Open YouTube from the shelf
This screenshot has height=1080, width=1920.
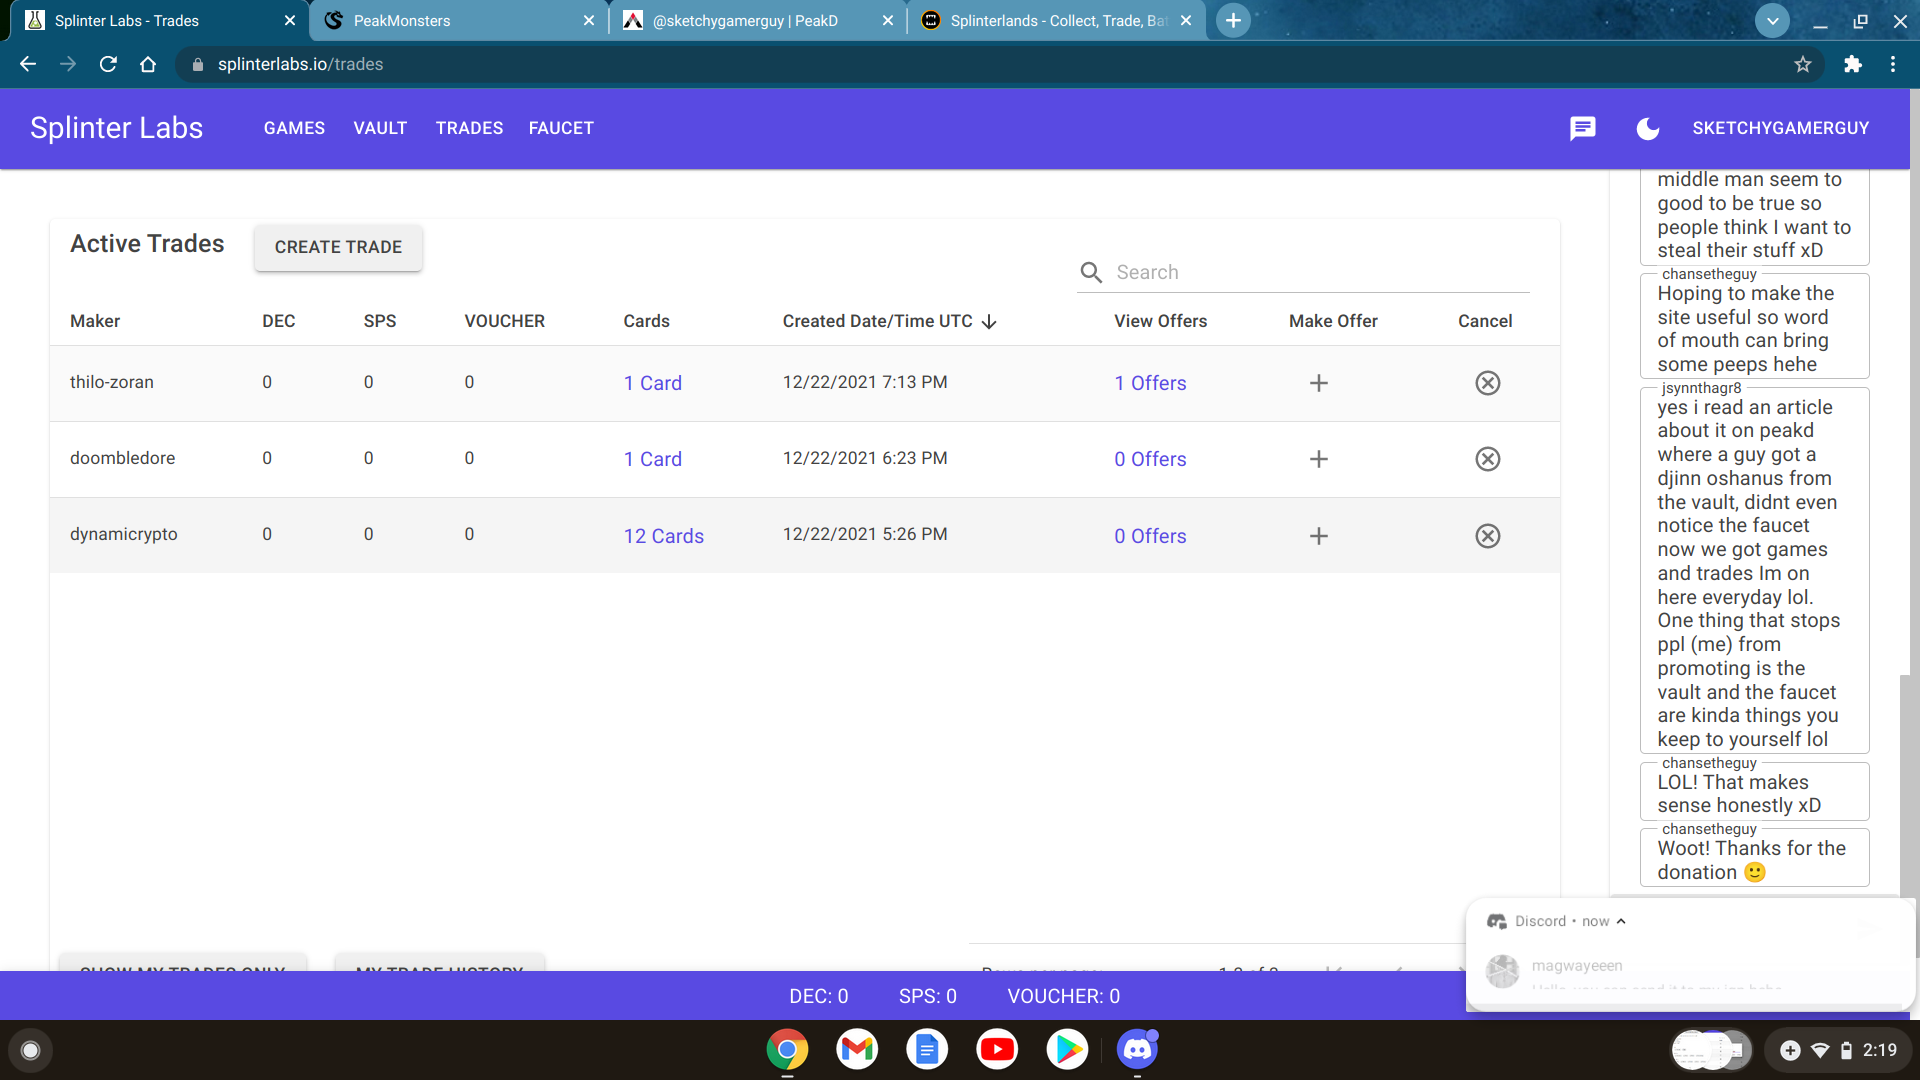[x=997, y=1050]
